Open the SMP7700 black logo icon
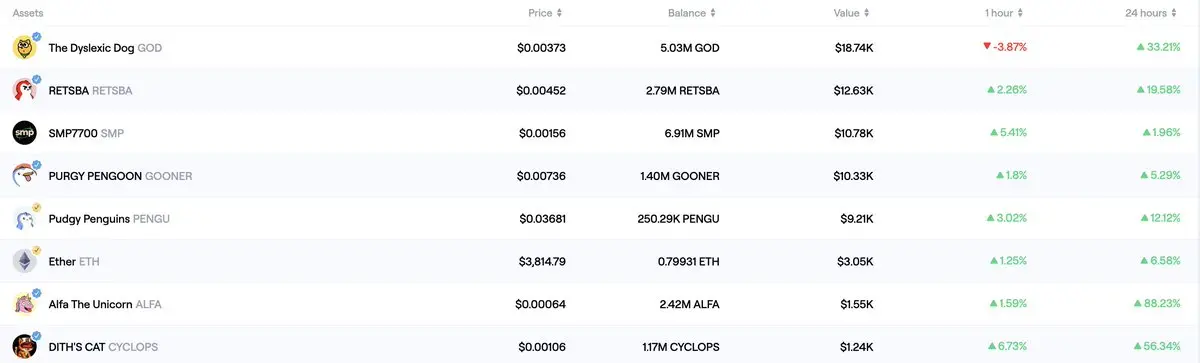 pos(25,133)
